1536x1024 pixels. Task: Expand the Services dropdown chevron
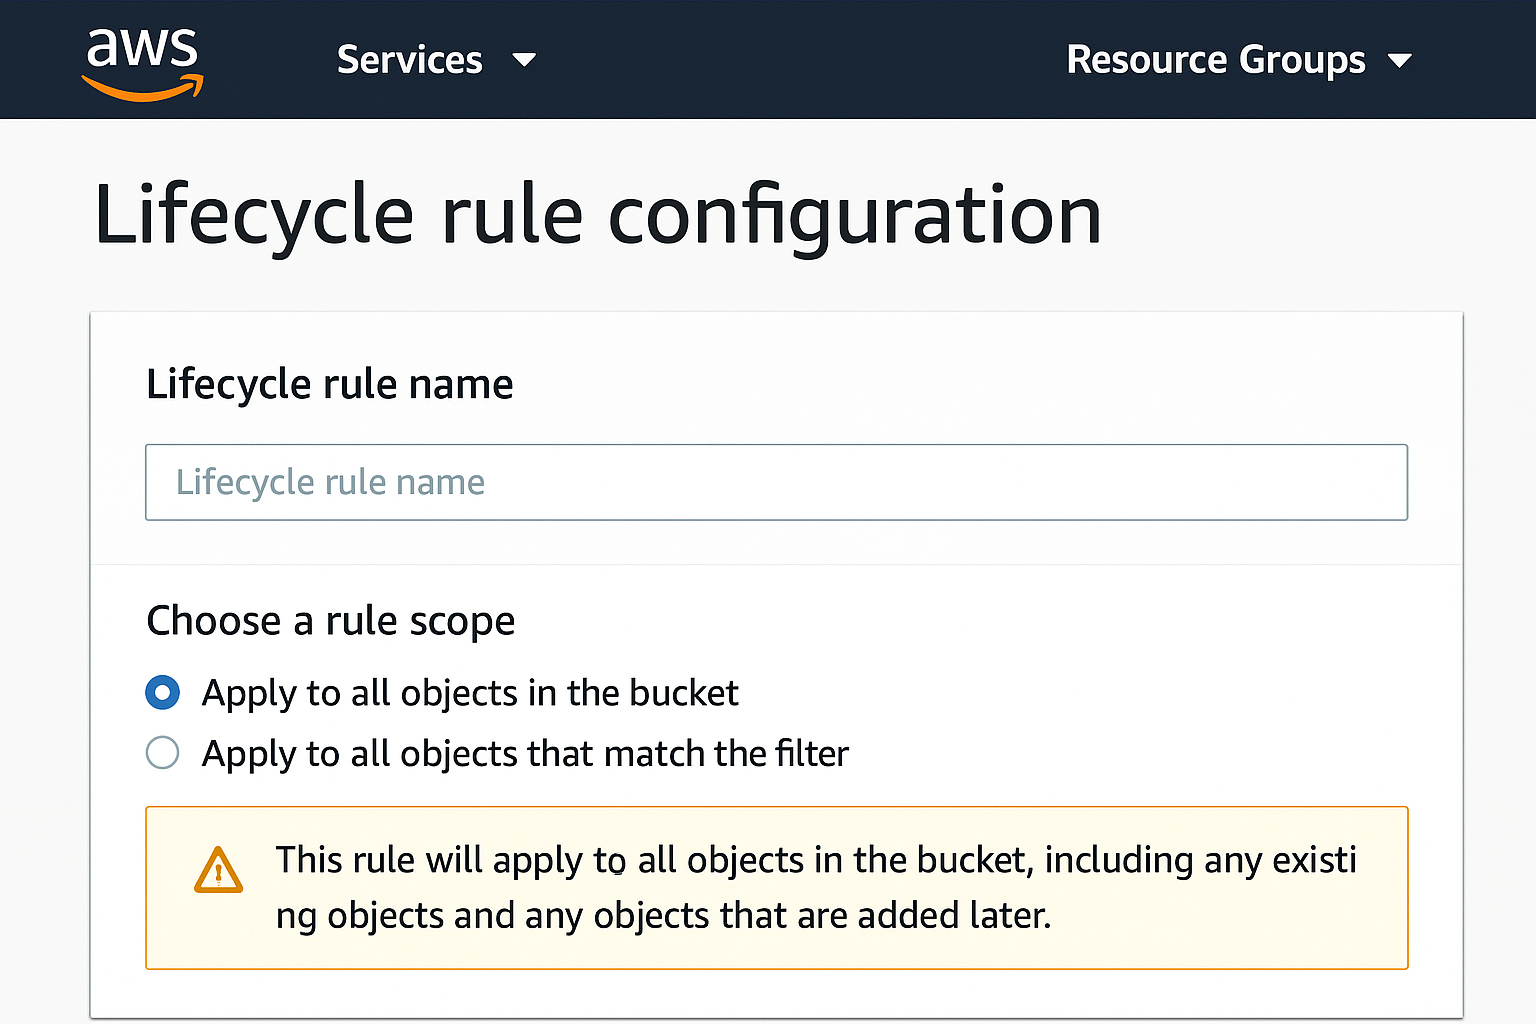[525, 62]
